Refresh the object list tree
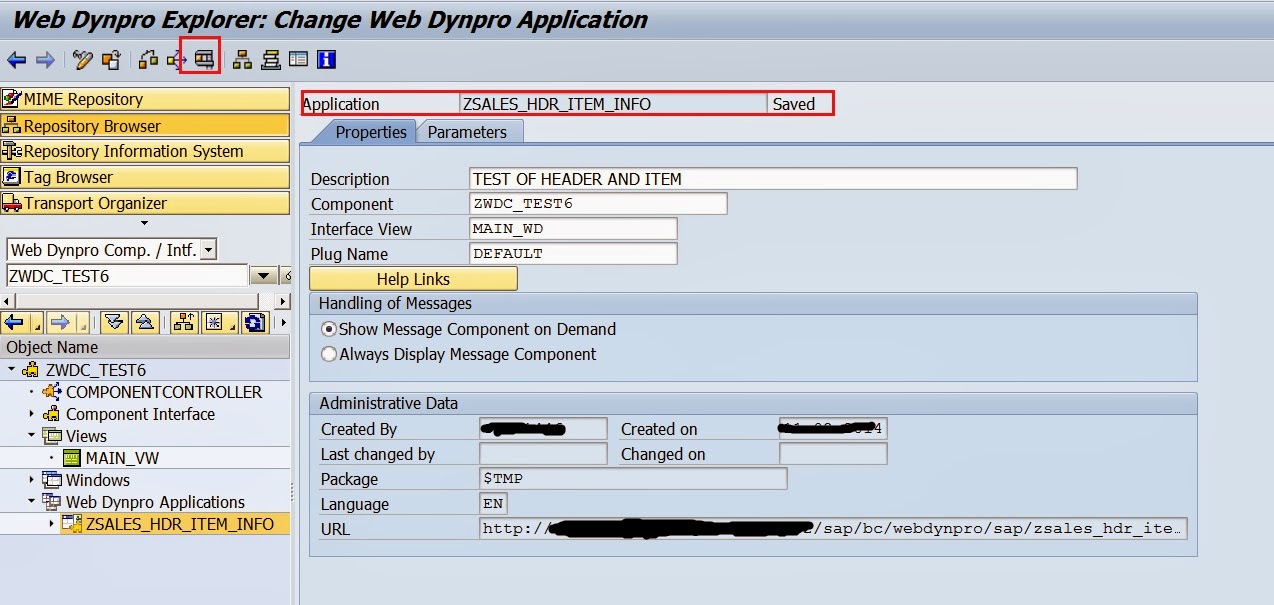 (255, 322)
